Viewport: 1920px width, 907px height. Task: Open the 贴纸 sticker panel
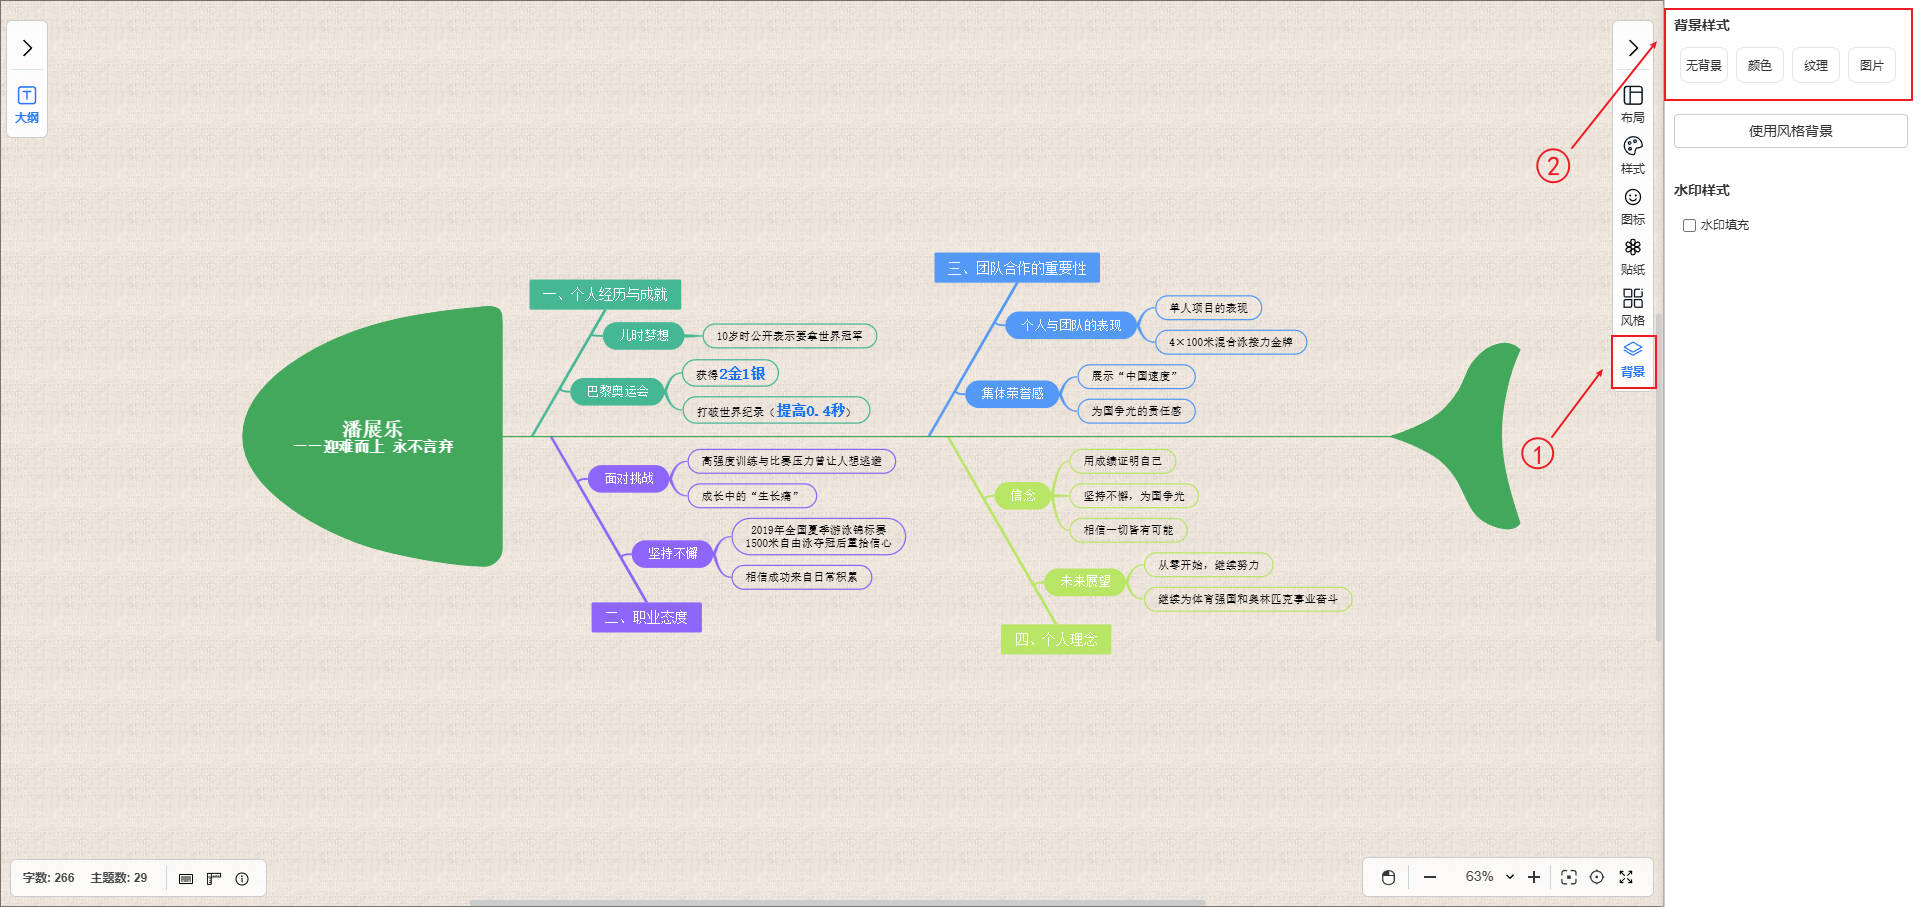point(1632,256)
